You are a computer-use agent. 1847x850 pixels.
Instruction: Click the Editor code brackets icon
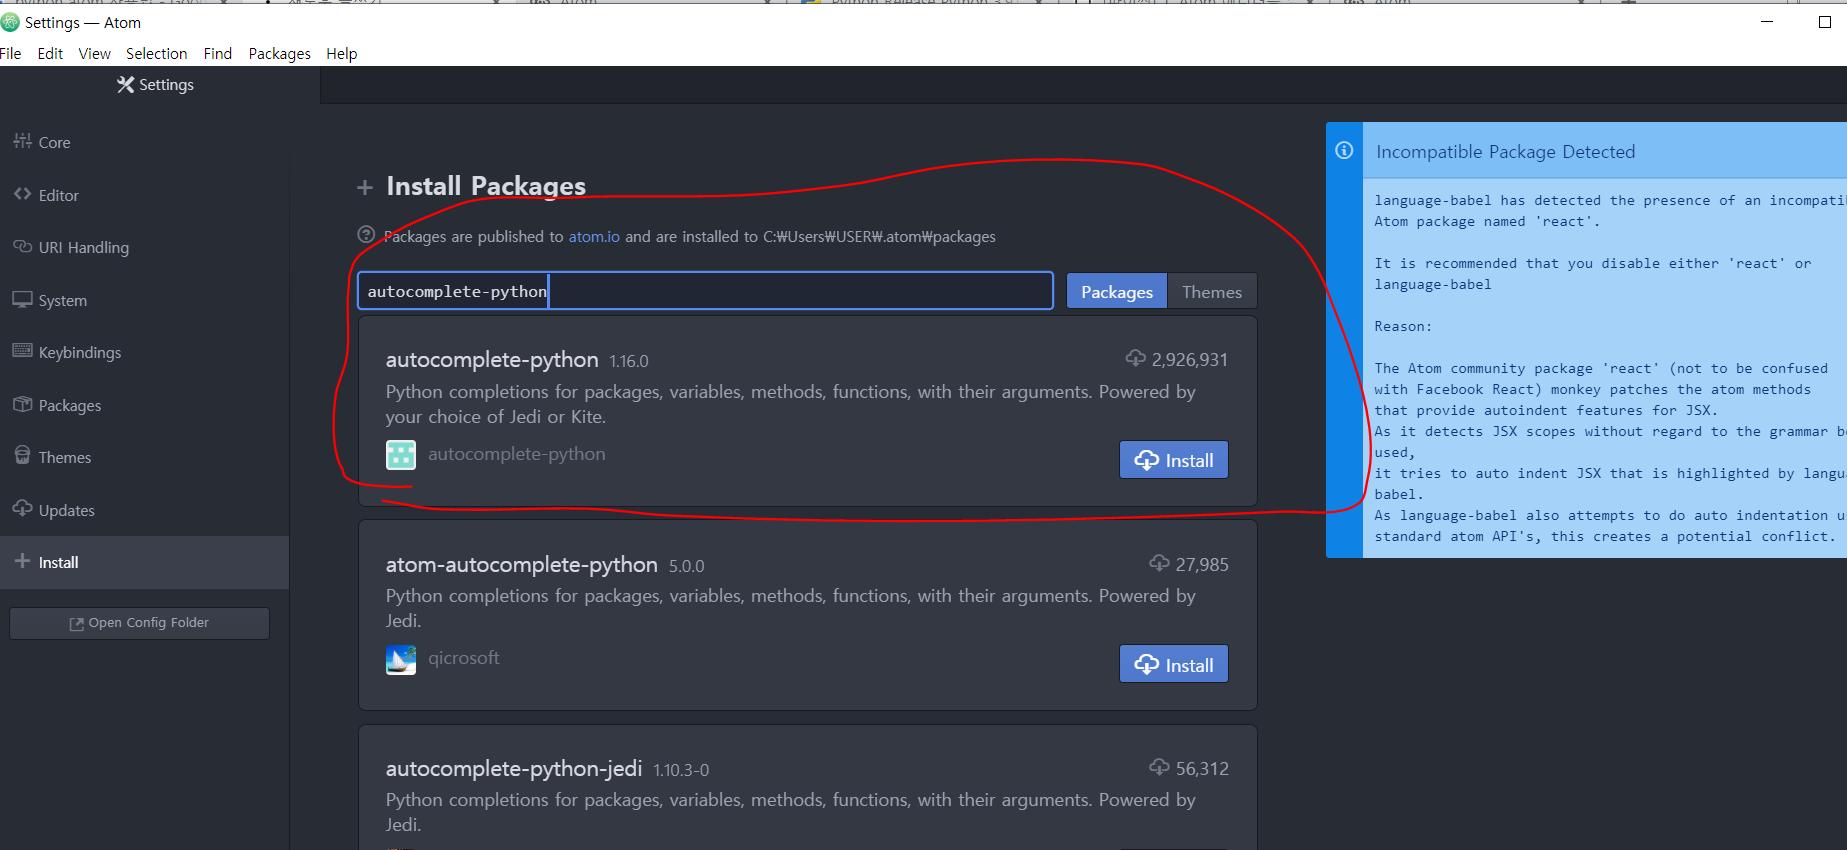(22, 194)
